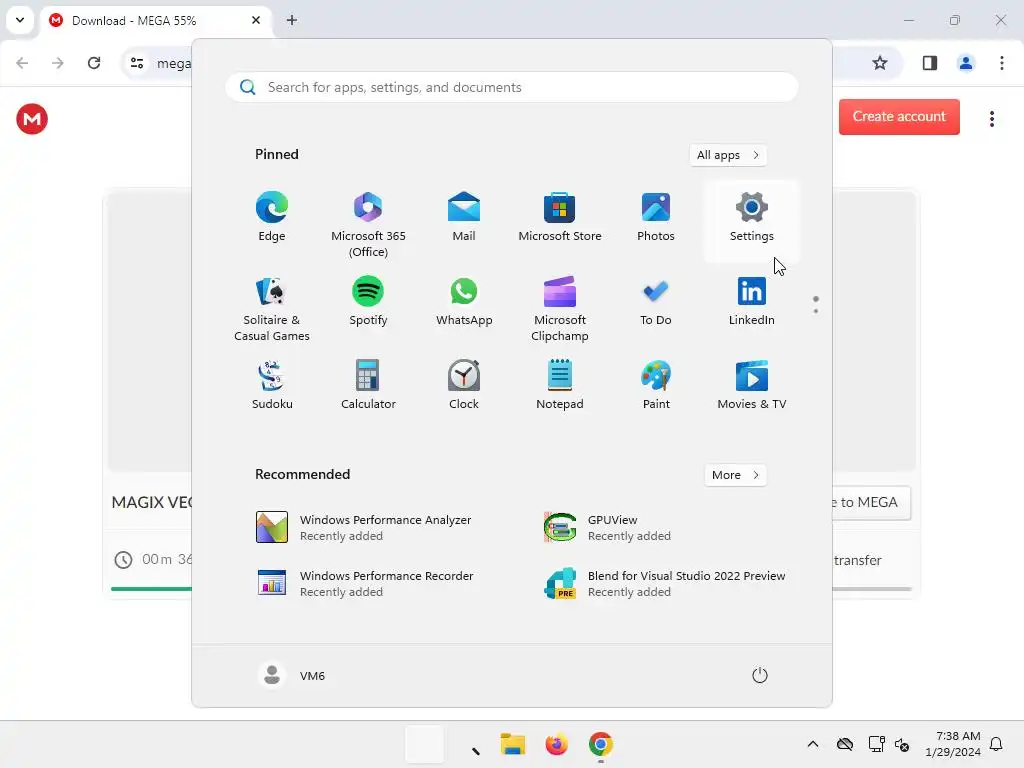Open the Mail app

(464, 217)
